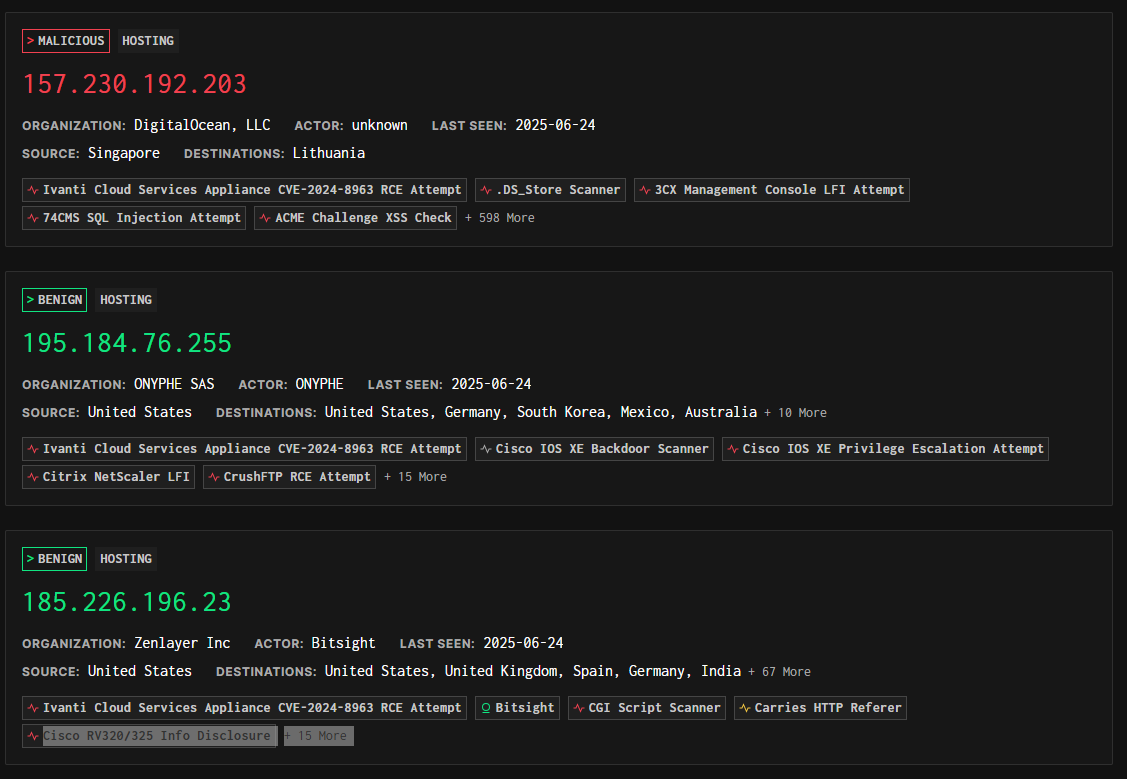The image size is (1127, 779).
Task: Click source United States on the Zenlayer card
Action: click(x=139, y=670)
